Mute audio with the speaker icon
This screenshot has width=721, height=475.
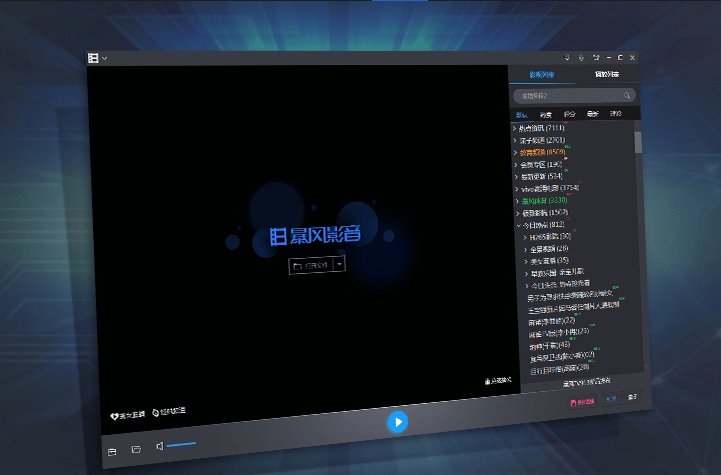(x=160, y=446)
